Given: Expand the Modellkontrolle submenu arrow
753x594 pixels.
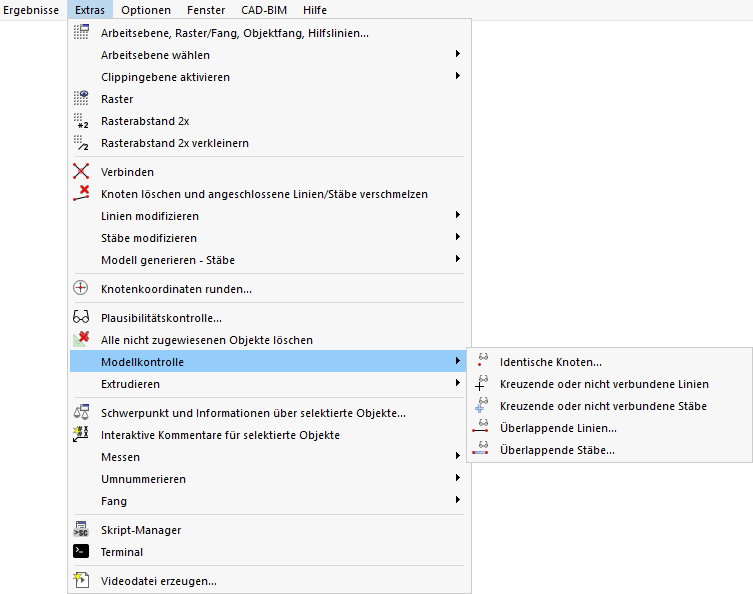Looking at the screenshot, I should tap(458, 361).
